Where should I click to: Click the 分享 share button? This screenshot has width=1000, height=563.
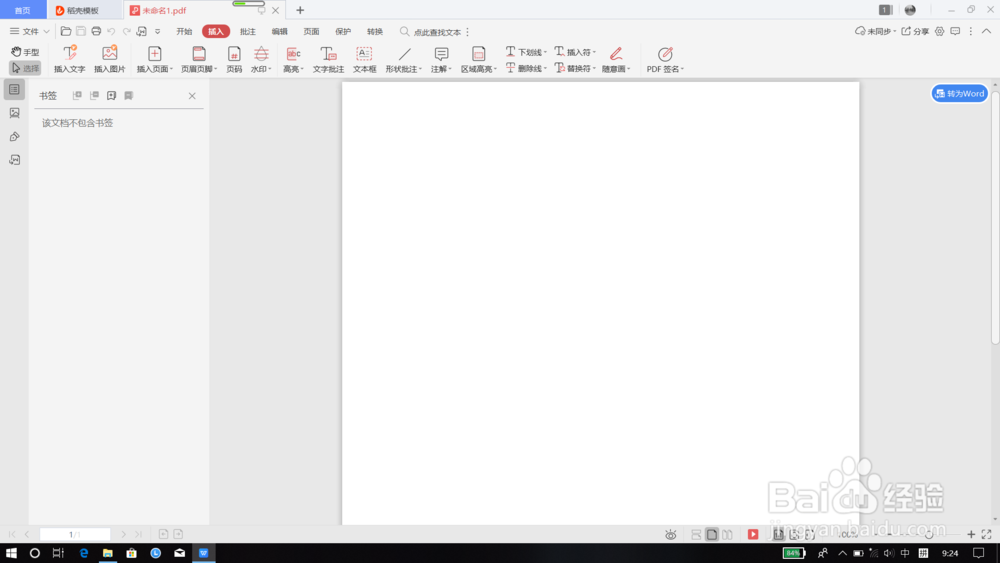point(915,31)
